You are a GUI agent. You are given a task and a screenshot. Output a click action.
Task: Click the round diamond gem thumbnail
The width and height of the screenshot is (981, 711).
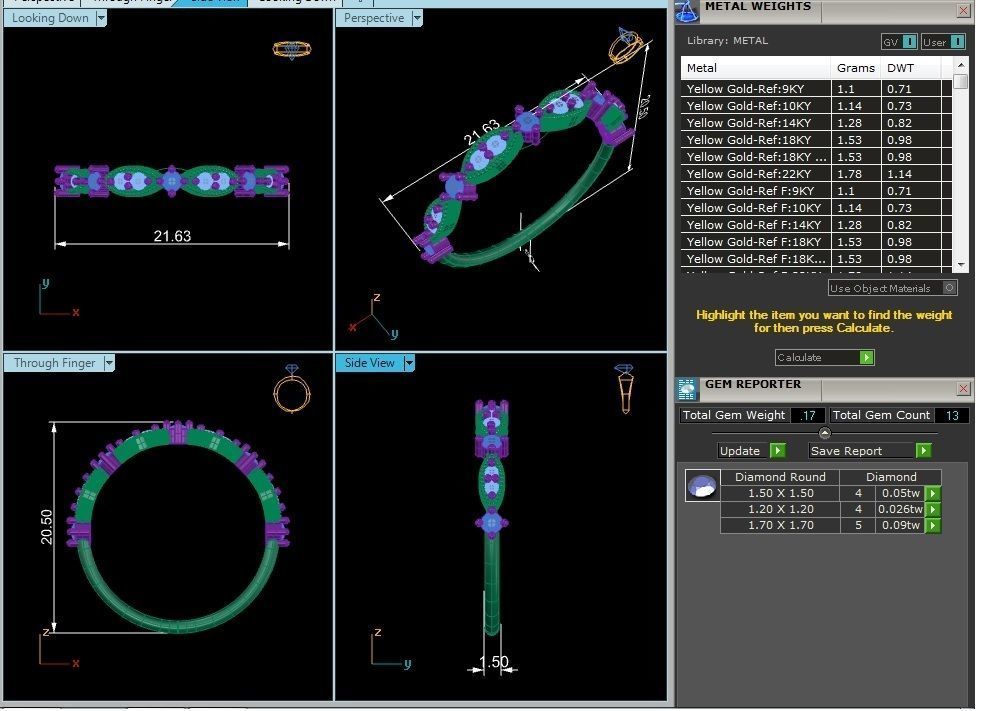point(702,486)
